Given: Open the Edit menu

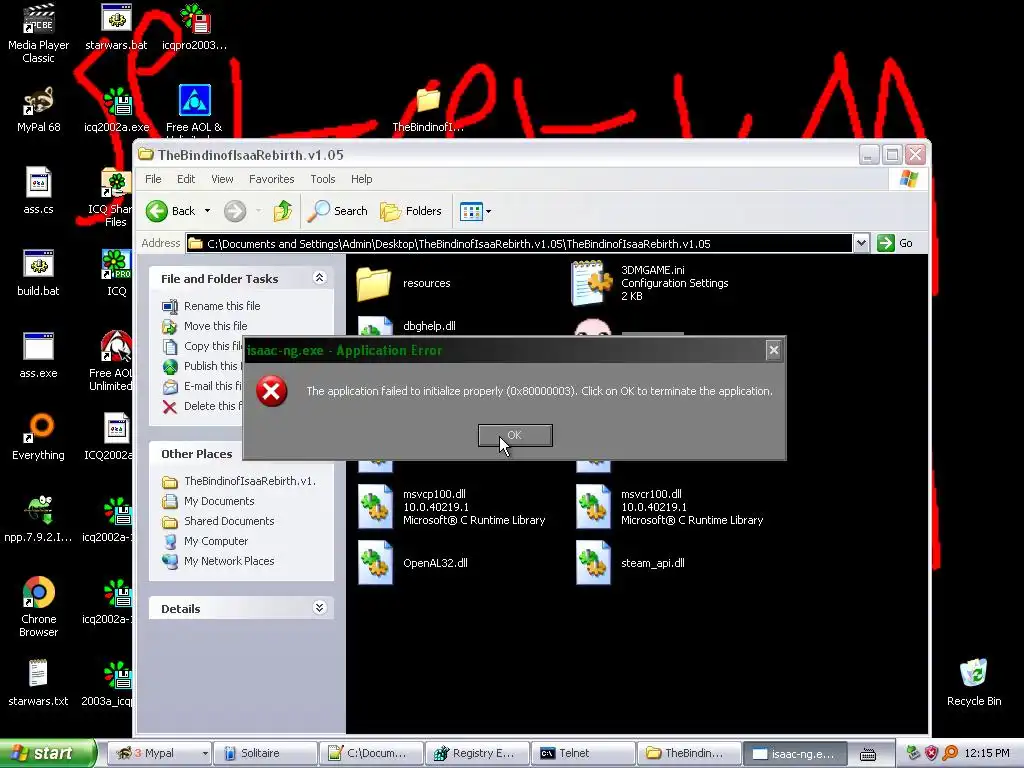Looking at the screenshot, I should 186,179.
